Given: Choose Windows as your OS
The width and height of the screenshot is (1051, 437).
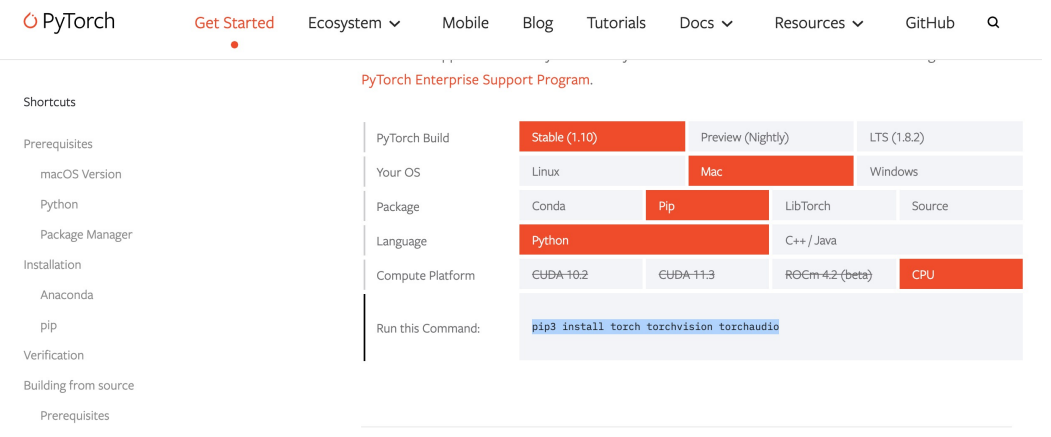Looking at the screenshot, I should [940, 171].
